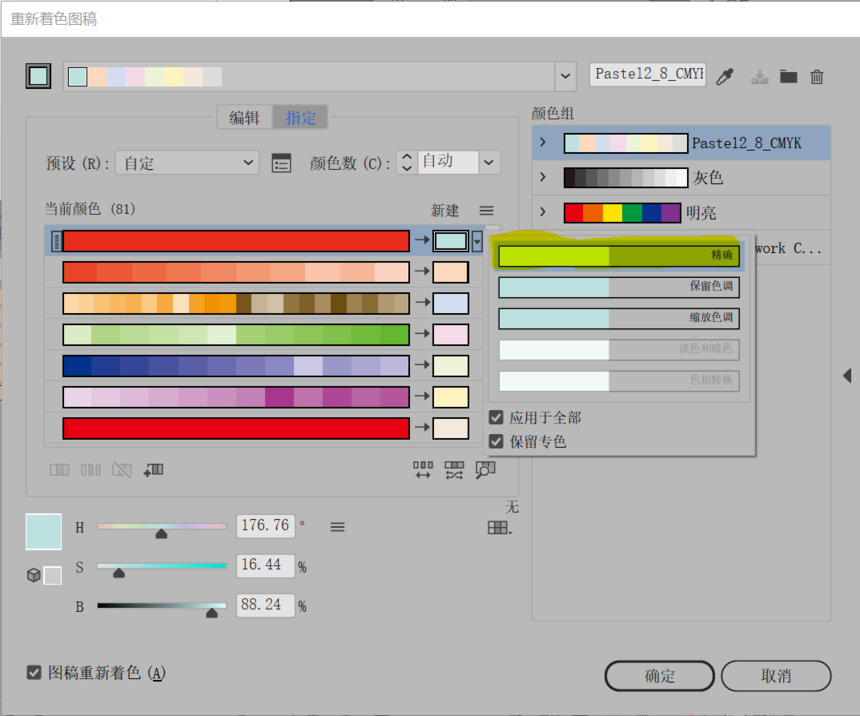Image resolution: width=860 pixels, height=716 pixels.
Task: Click the blue gradient current color row
Action: 236,366
